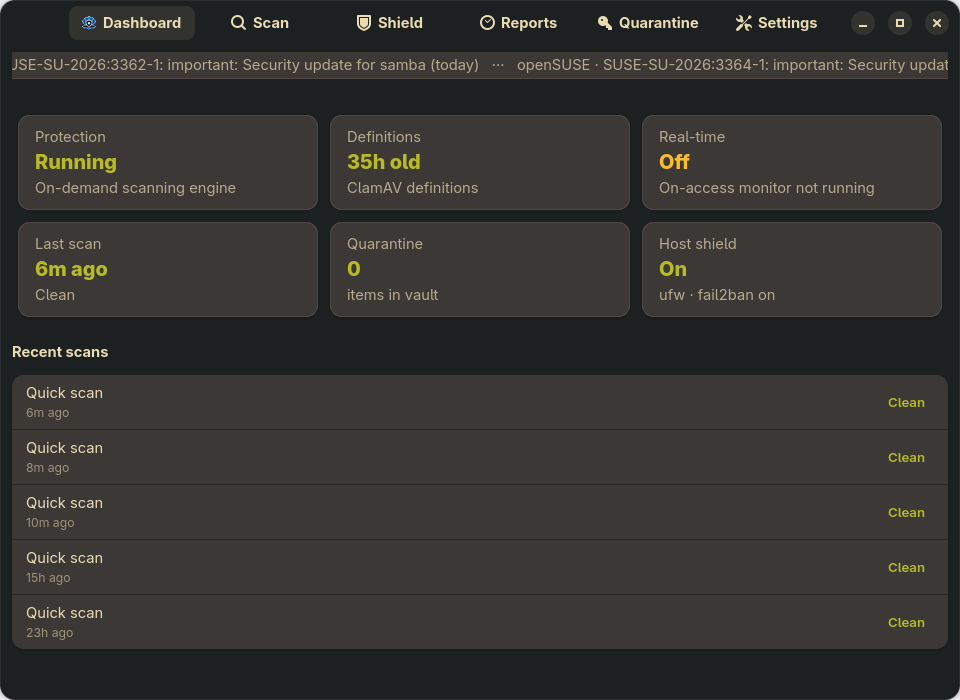Click the Dashboard tab eye icon
The width and height of the screenshot is (960, 700).
[89, 23]
